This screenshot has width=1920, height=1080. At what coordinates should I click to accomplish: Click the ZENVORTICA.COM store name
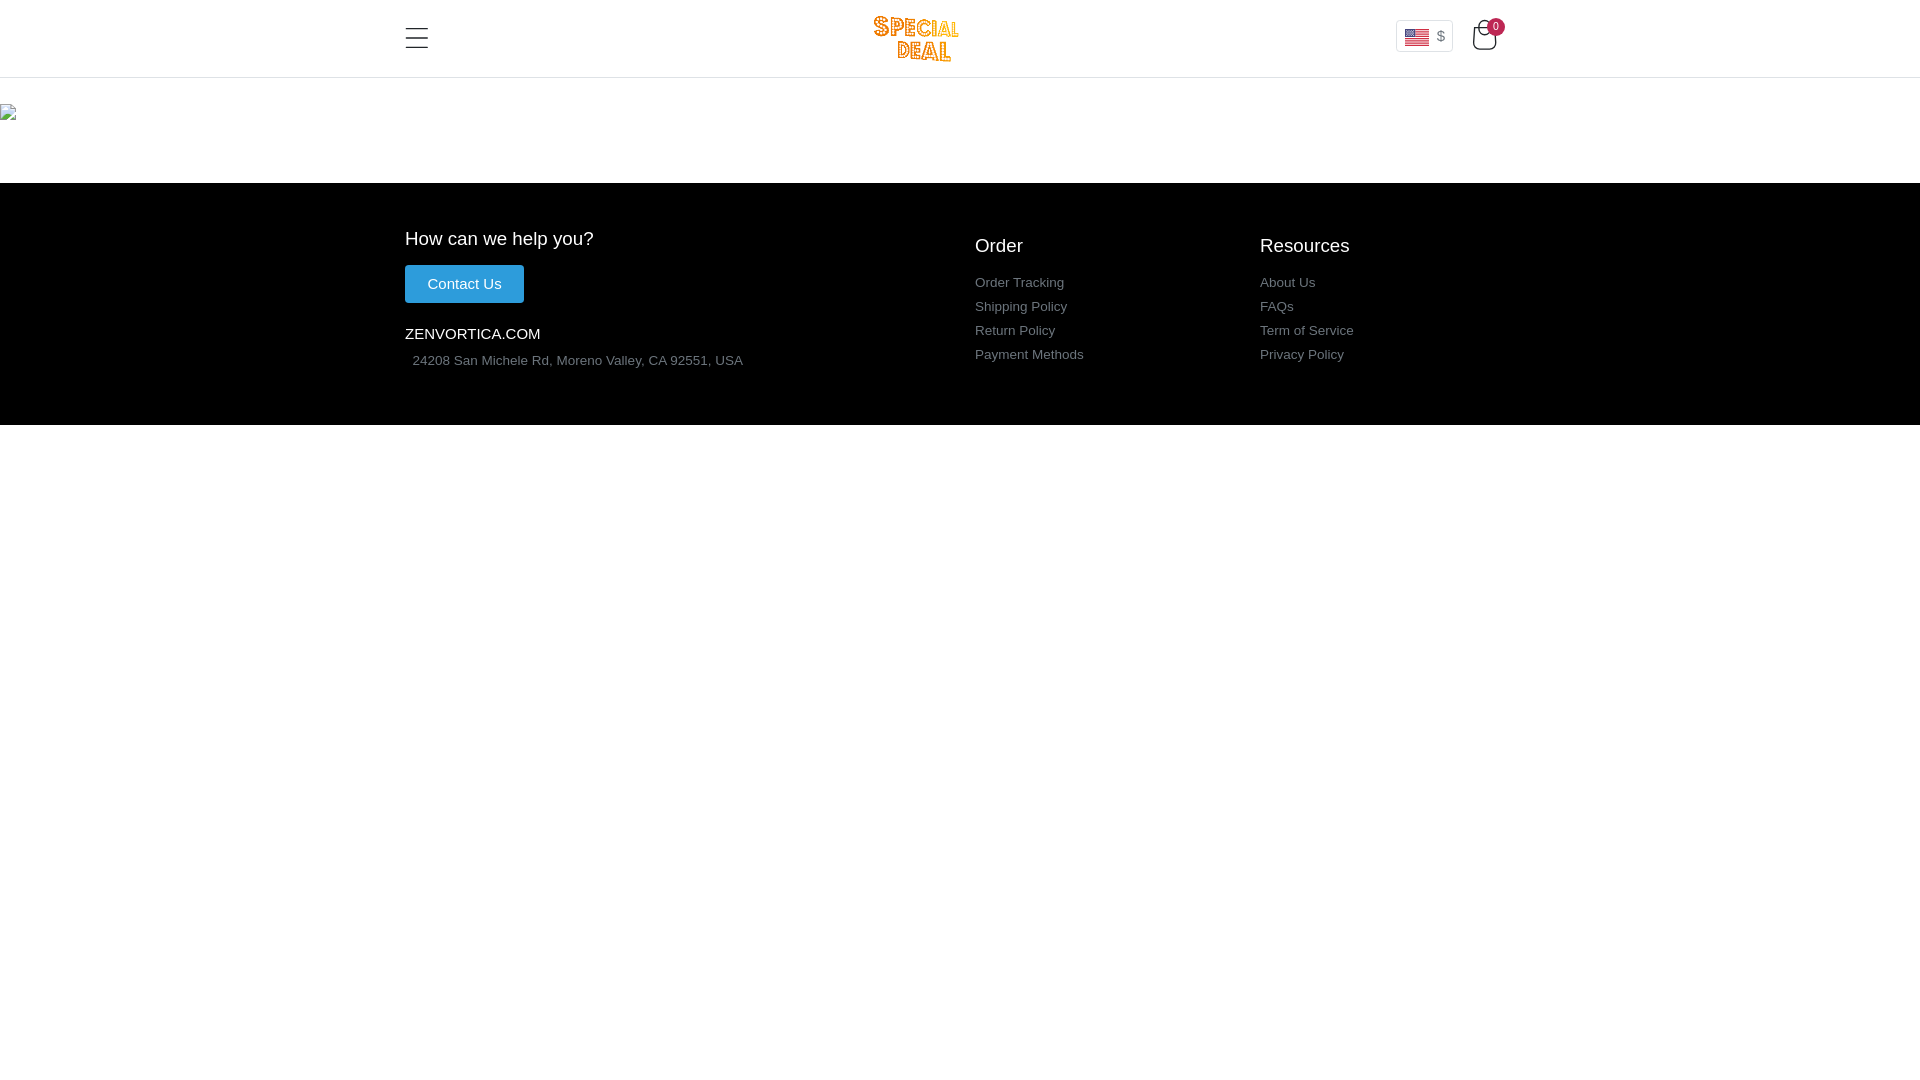[472, 334]
